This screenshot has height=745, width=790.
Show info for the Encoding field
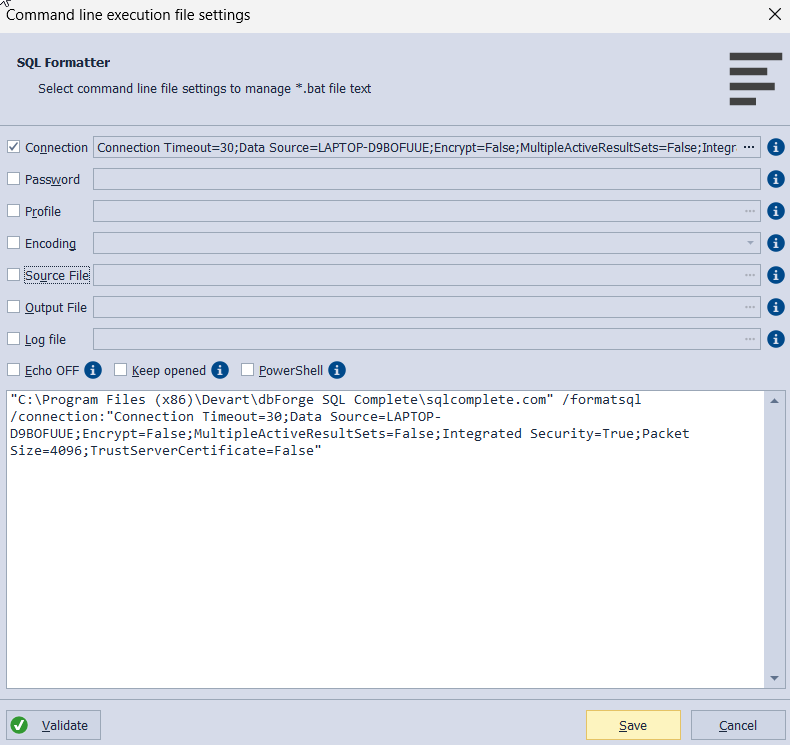776,243
